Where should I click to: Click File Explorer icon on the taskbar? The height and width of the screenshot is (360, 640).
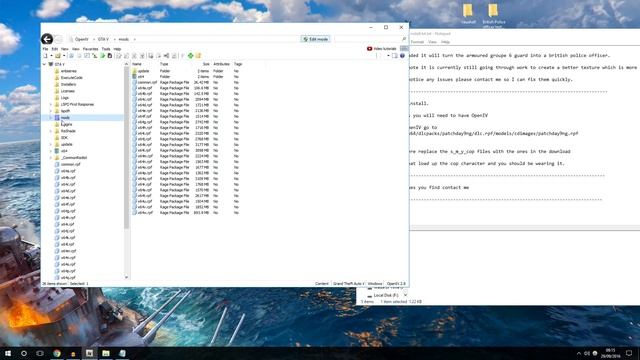106,353
